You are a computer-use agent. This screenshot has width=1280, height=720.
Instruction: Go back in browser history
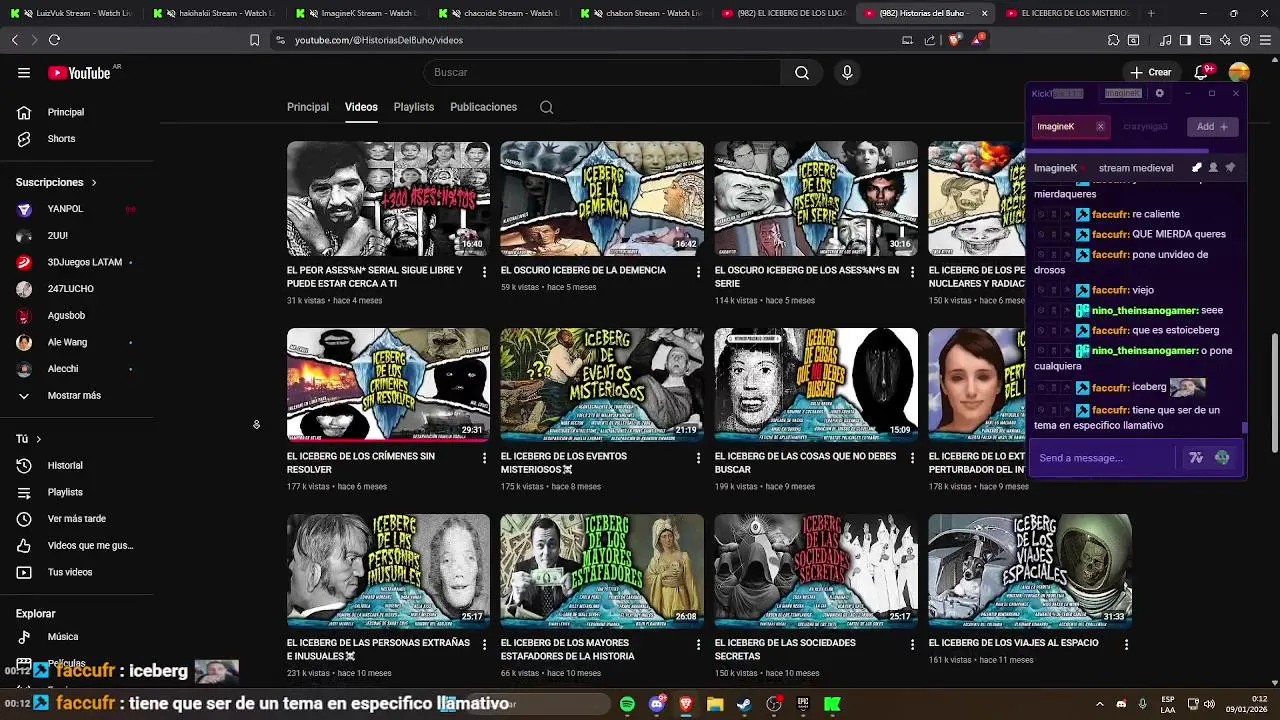tap(14, 40)
